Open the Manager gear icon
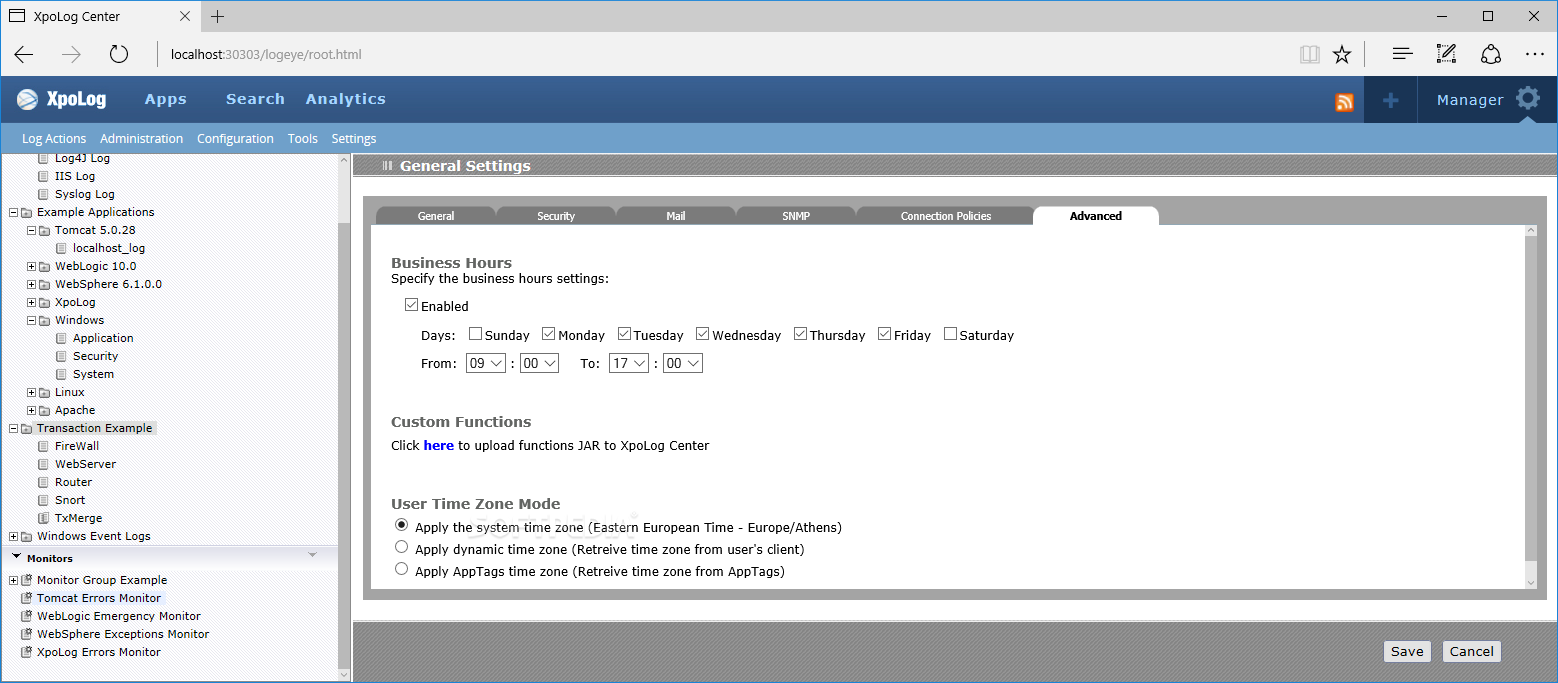This screenshot has height=683, width=1558. (x=1527, y=99)
